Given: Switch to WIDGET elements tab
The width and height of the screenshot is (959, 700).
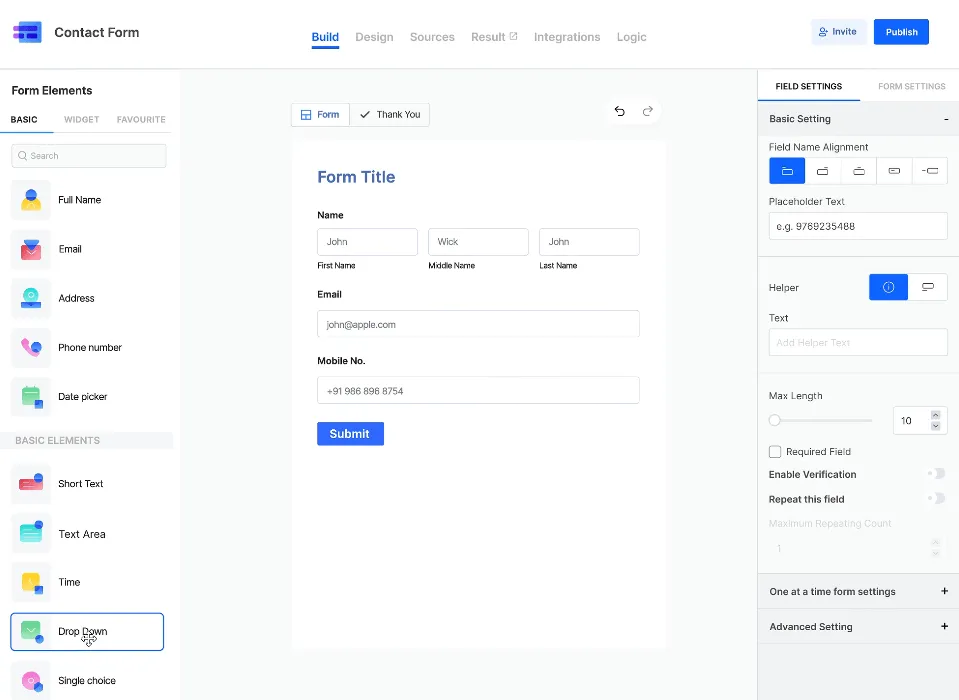Looking at the screenshot, I should click(81, 119).
